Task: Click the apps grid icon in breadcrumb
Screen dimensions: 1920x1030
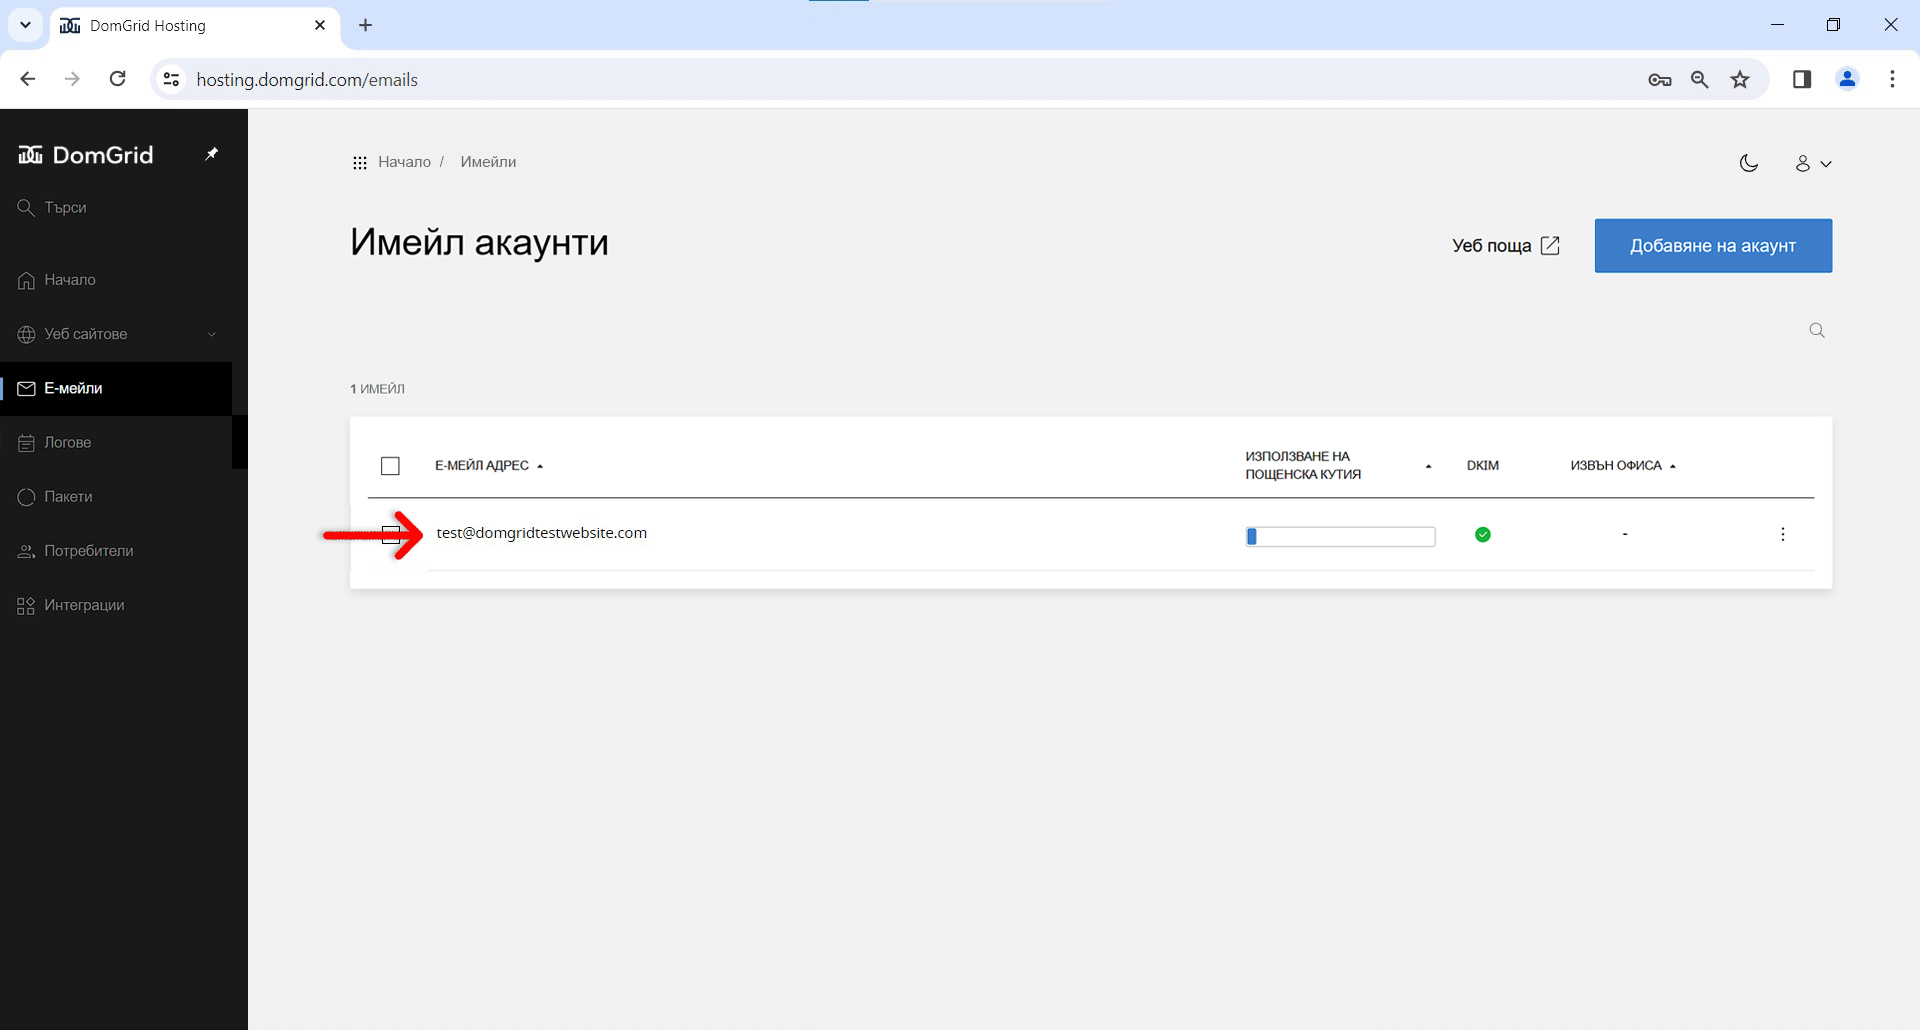Action: tap(360, 163)
